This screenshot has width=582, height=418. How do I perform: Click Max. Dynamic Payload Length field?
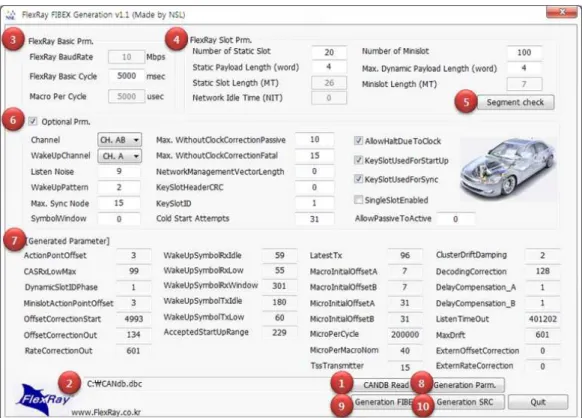pos(524,68)
